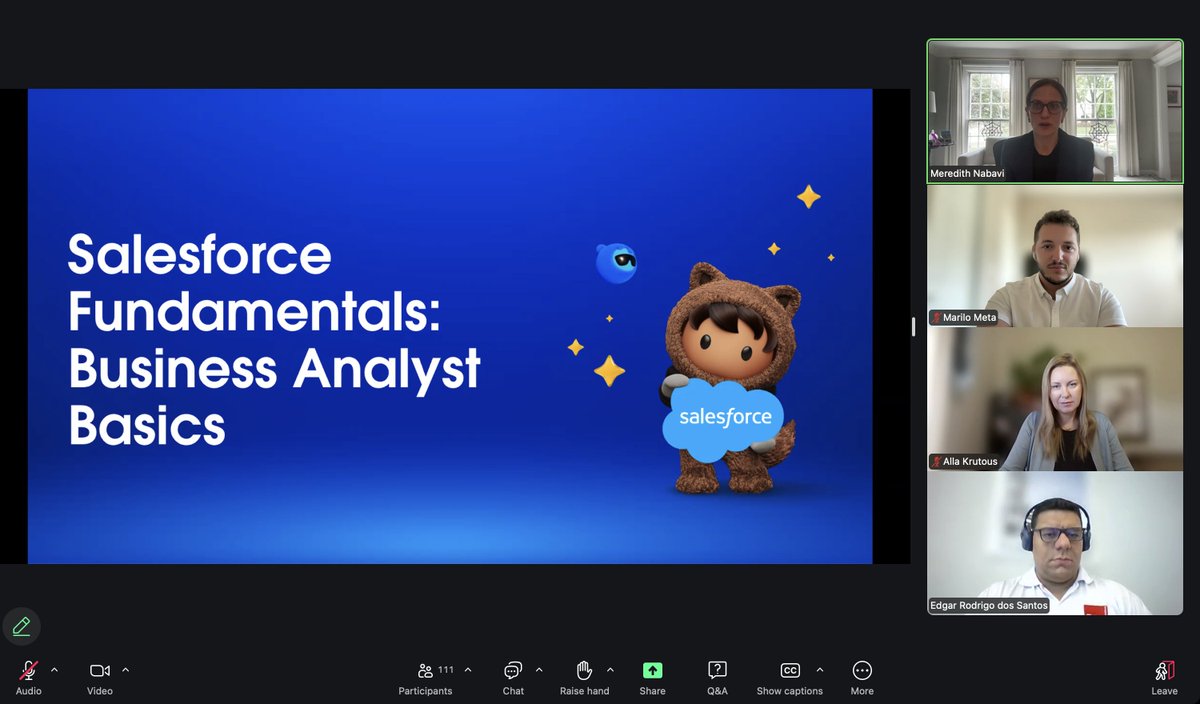1200x704 pixels.
Task: Open the Chat bubble icon
Action: (x=513, y=670)
